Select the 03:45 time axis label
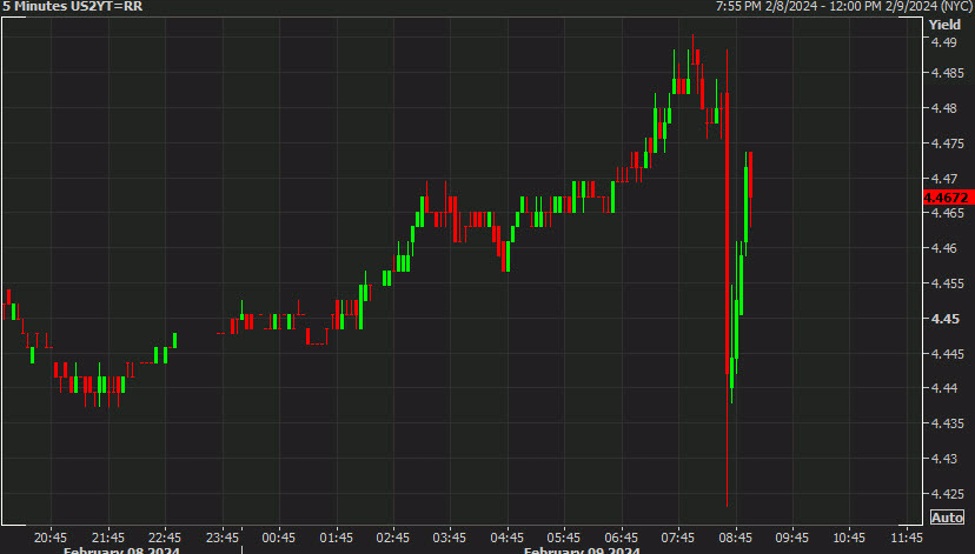Viewport: 975px width, 554px height. click(450, 535)
